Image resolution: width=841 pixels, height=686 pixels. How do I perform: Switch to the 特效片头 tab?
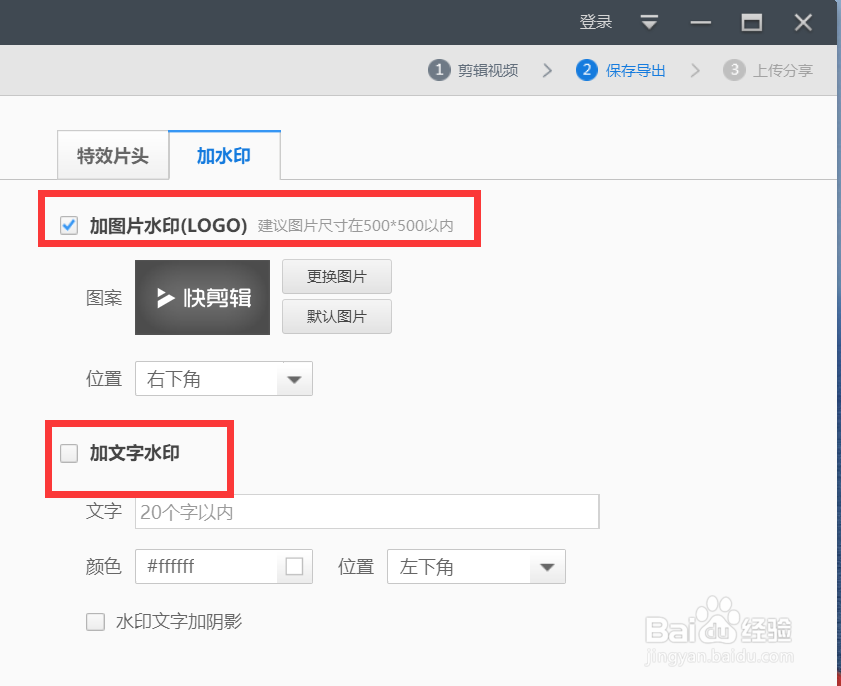[x=112, y=155]
